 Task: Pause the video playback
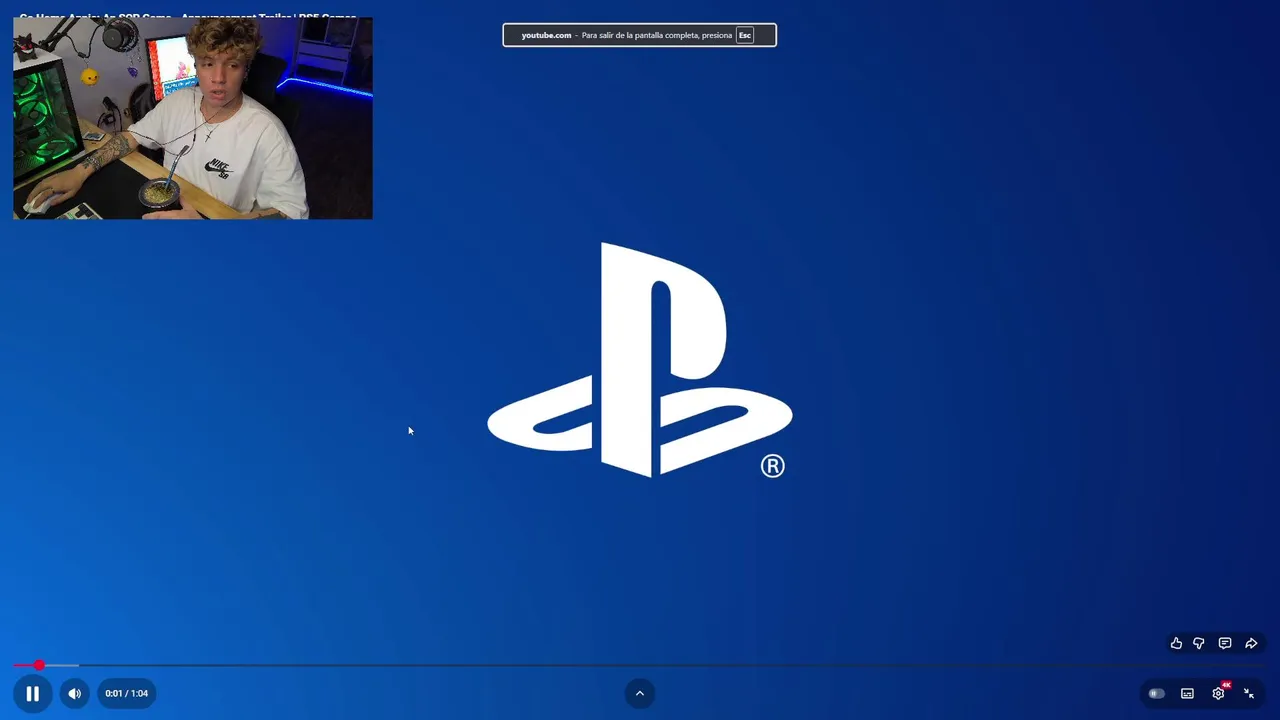pos(32,693)
